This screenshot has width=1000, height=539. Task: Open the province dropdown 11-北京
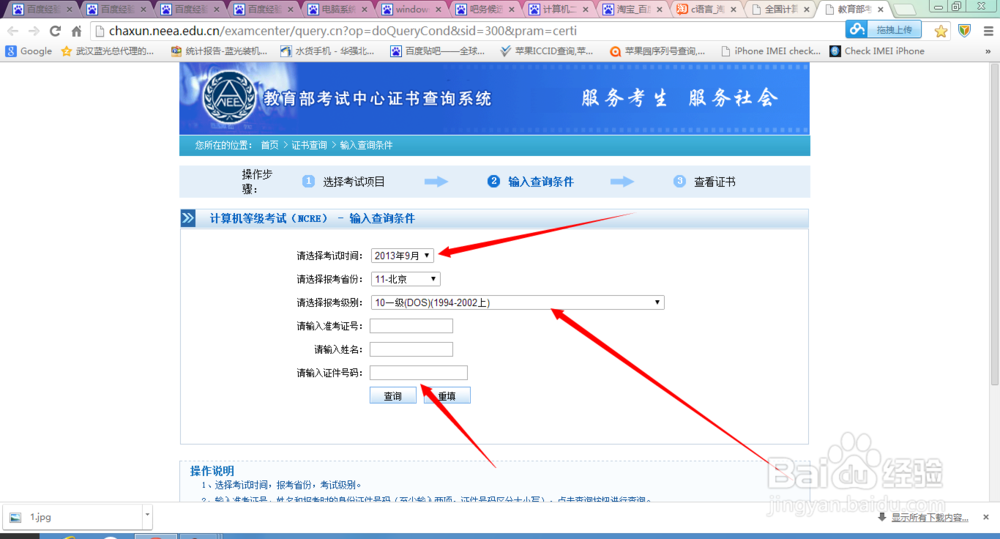(406, 279)
